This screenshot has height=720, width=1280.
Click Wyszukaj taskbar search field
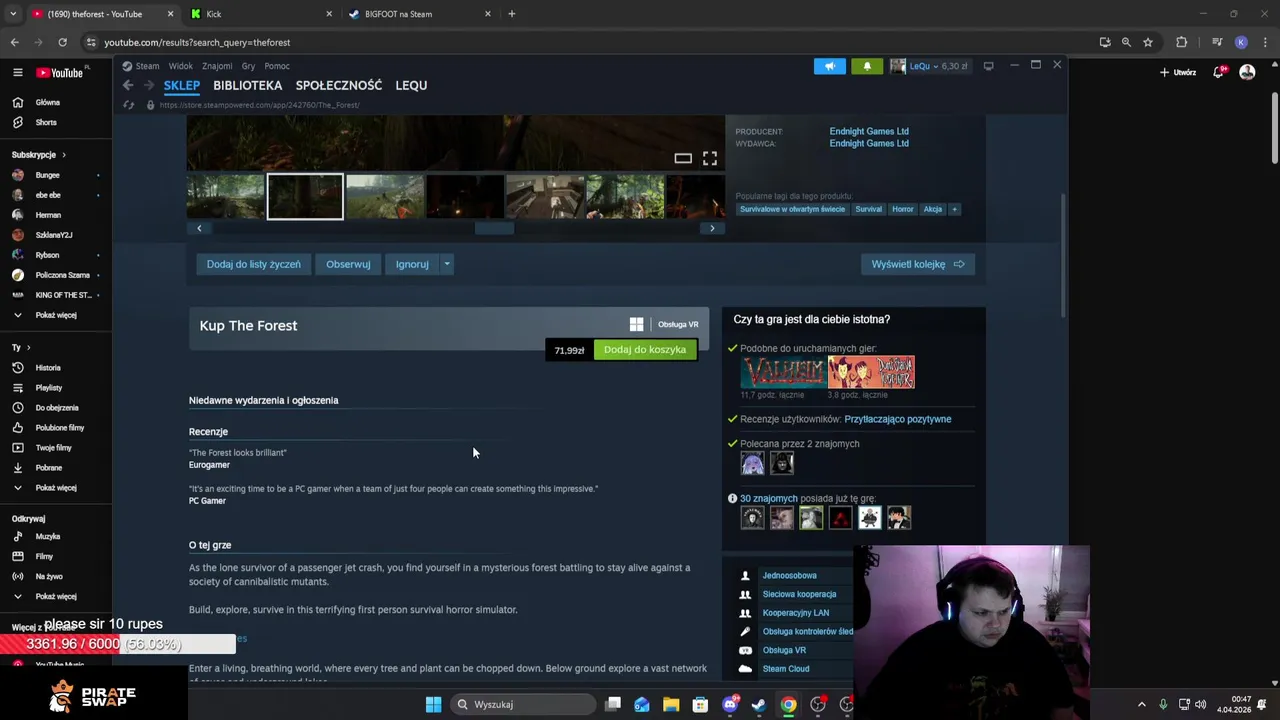pos(521,704)
